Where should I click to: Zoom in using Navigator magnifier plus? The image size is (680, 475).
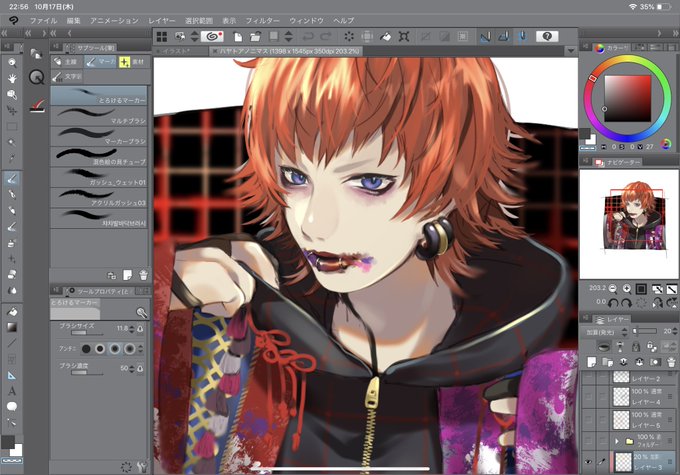pos(627,288)
